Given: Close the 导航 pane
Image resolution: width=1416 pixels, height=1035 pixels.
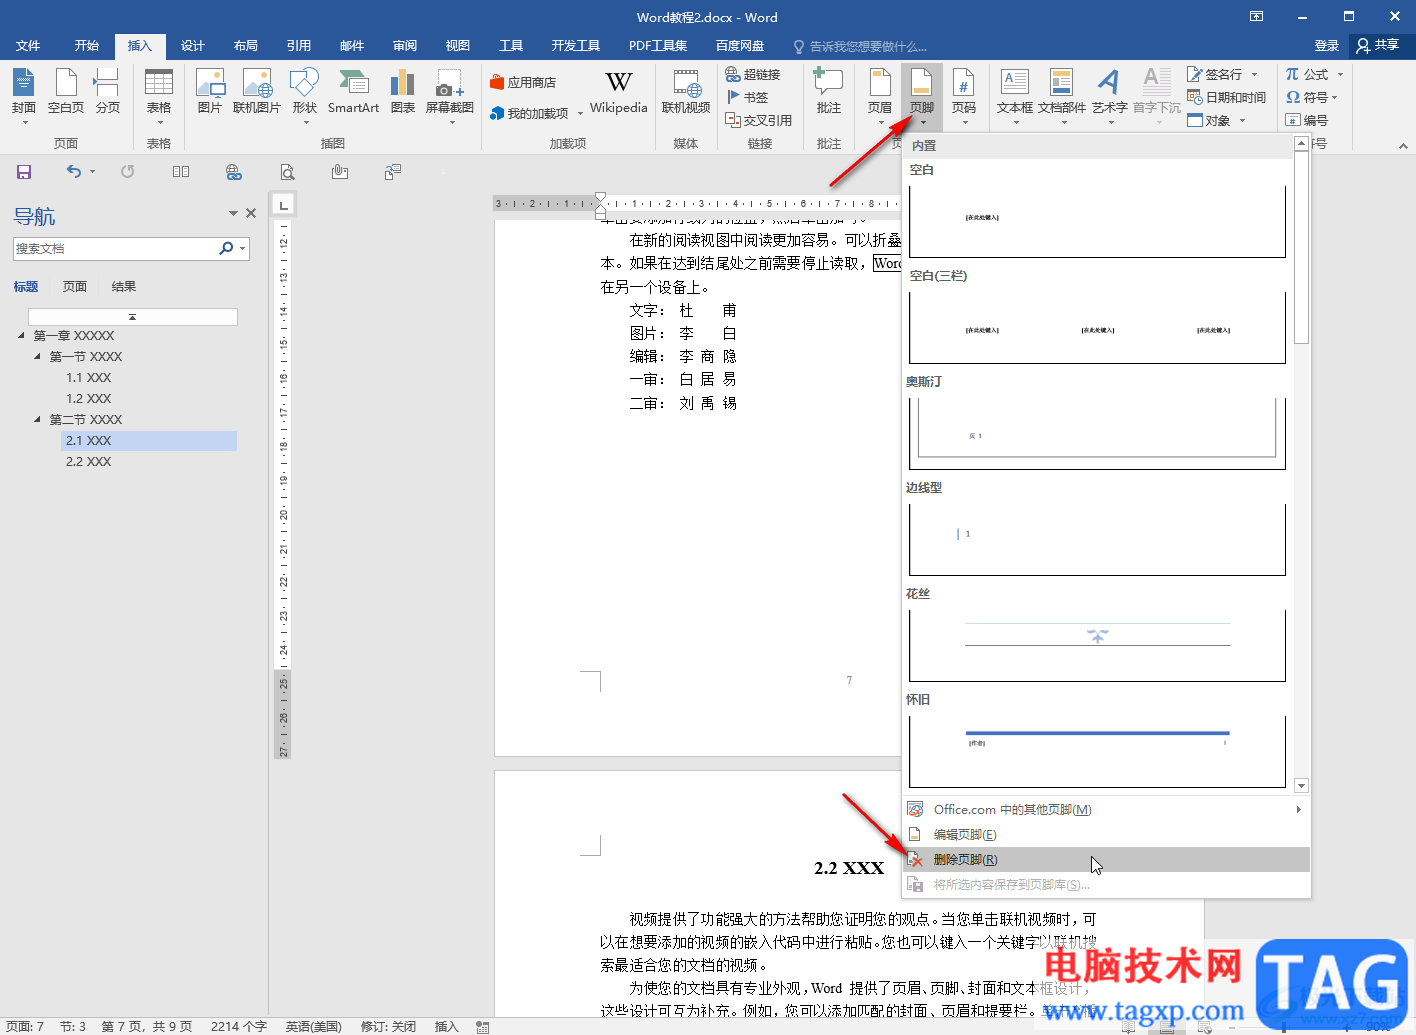Looking at the screenshot, I should 251,213.
